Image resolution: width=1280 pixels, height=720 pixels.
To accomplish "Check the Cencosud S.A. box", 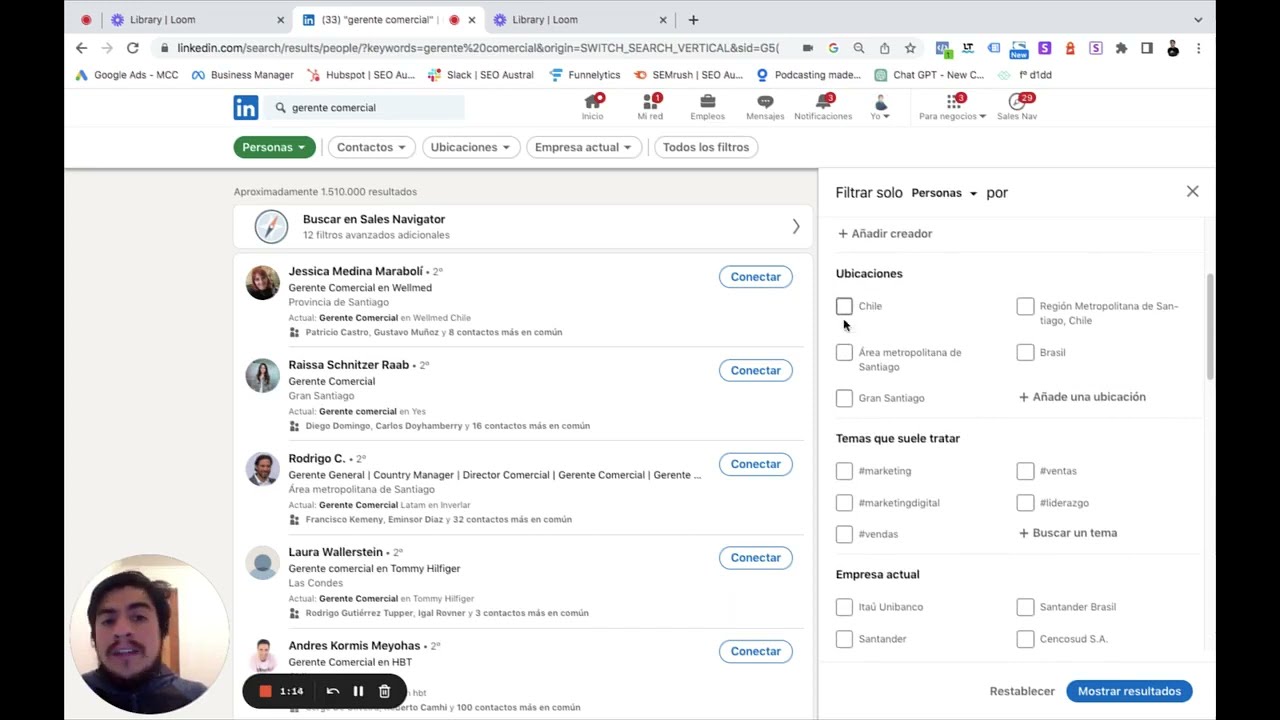I will pos(1025,639).
